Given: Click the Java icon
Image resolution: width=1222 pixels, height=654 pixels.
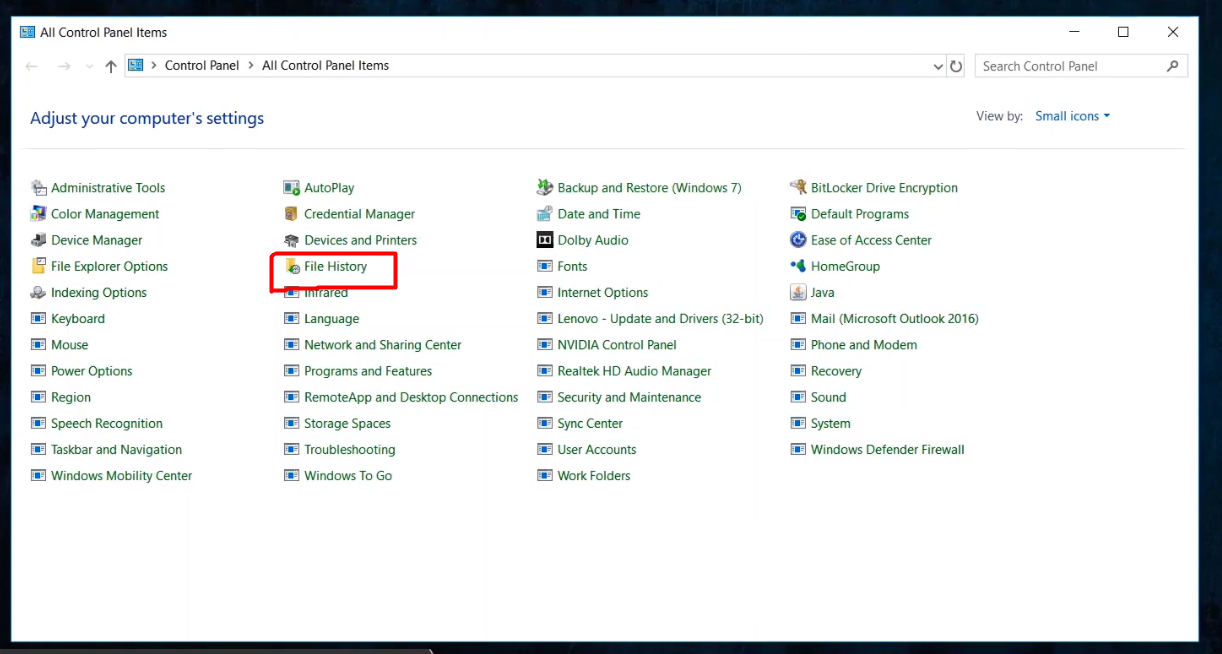Looking at the screenshot, I should pos(798,293).
